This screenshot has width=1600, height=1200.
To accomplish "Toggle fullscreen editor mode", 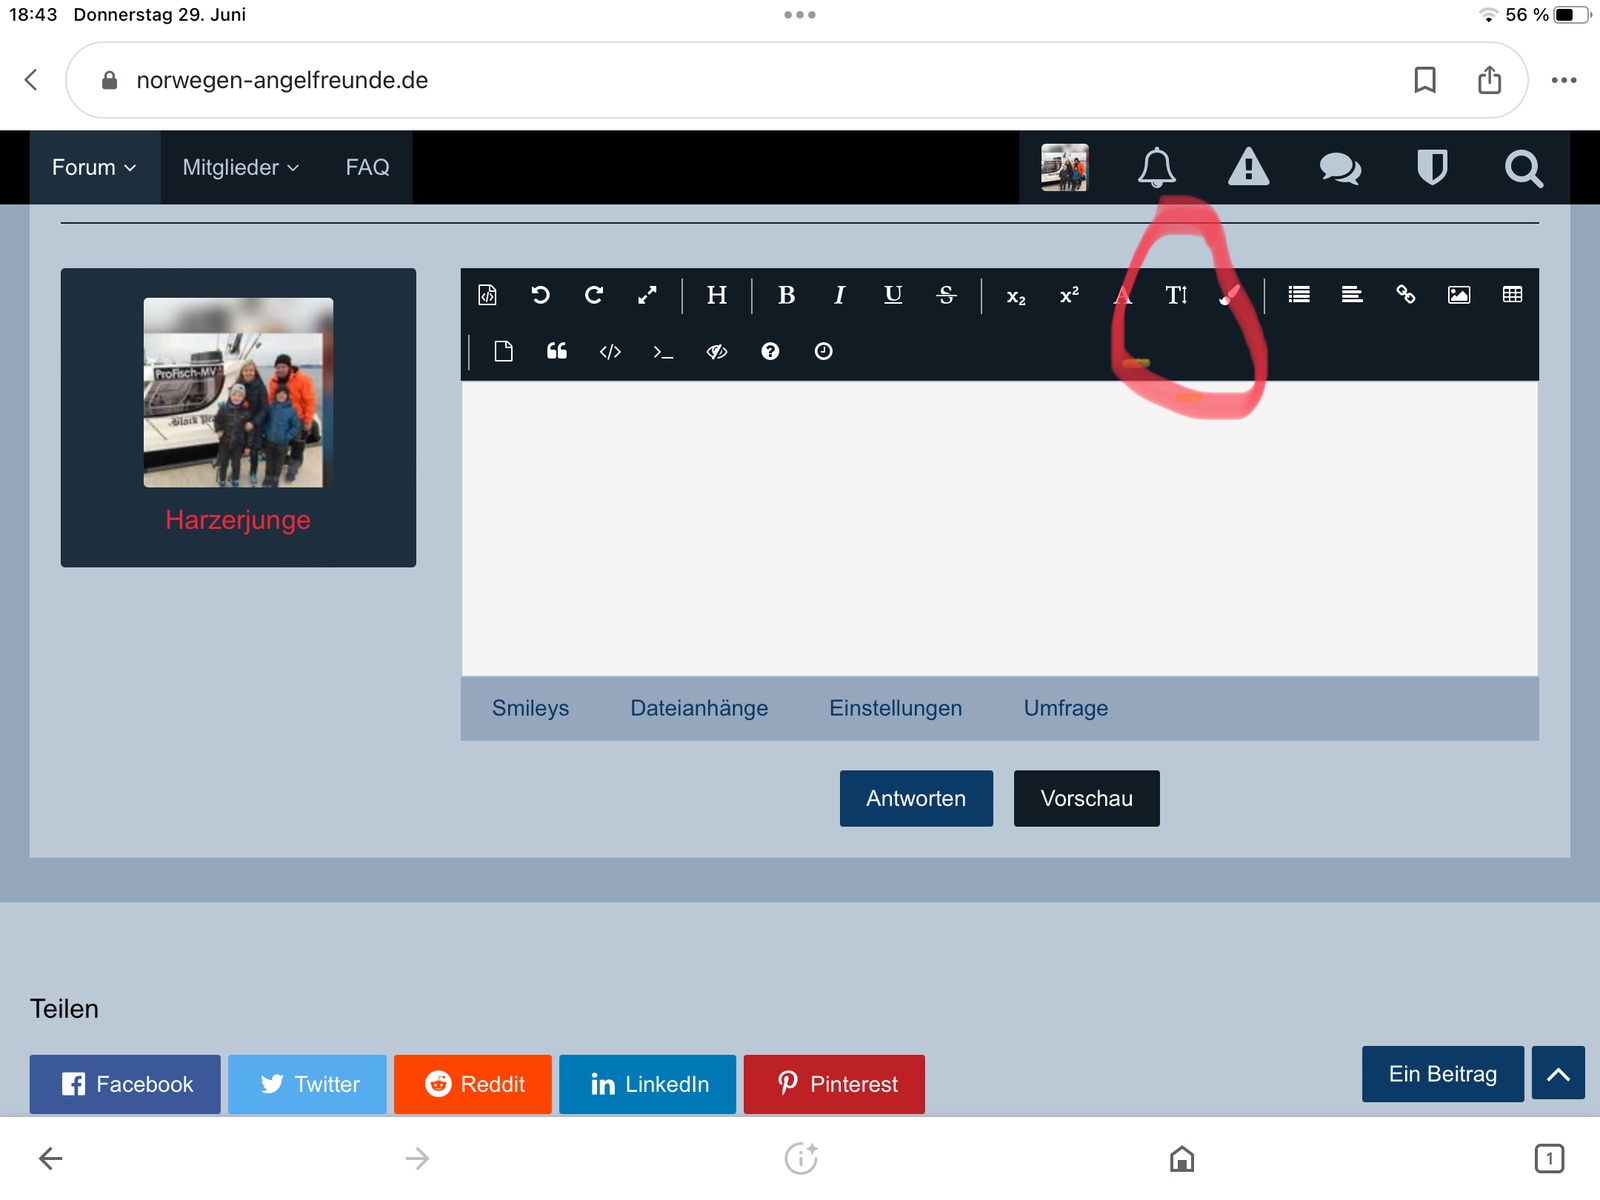I will [x=647, y=295].
